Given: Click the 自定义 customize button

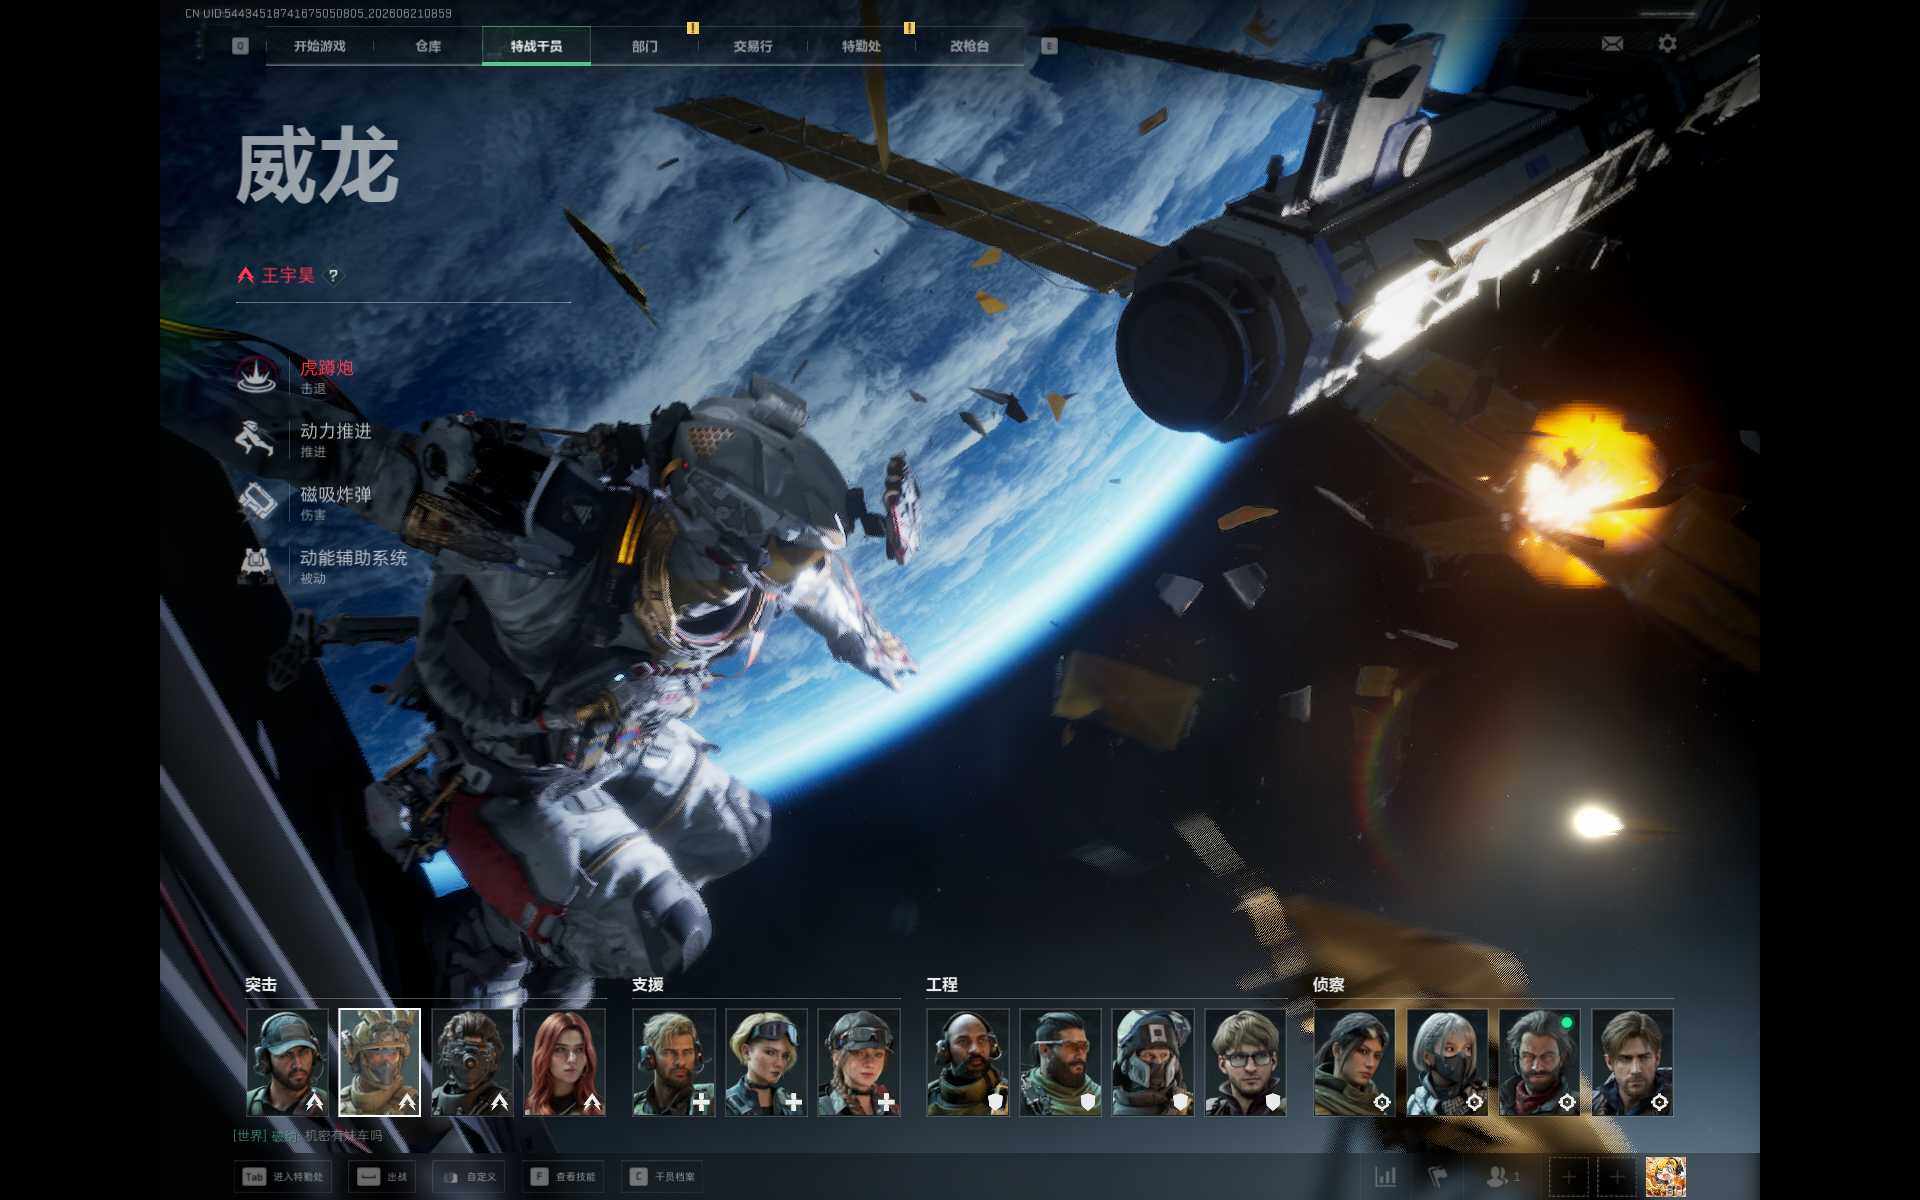Looking at the screenshot, I should pyautogui.click(x=469, y=1177).
